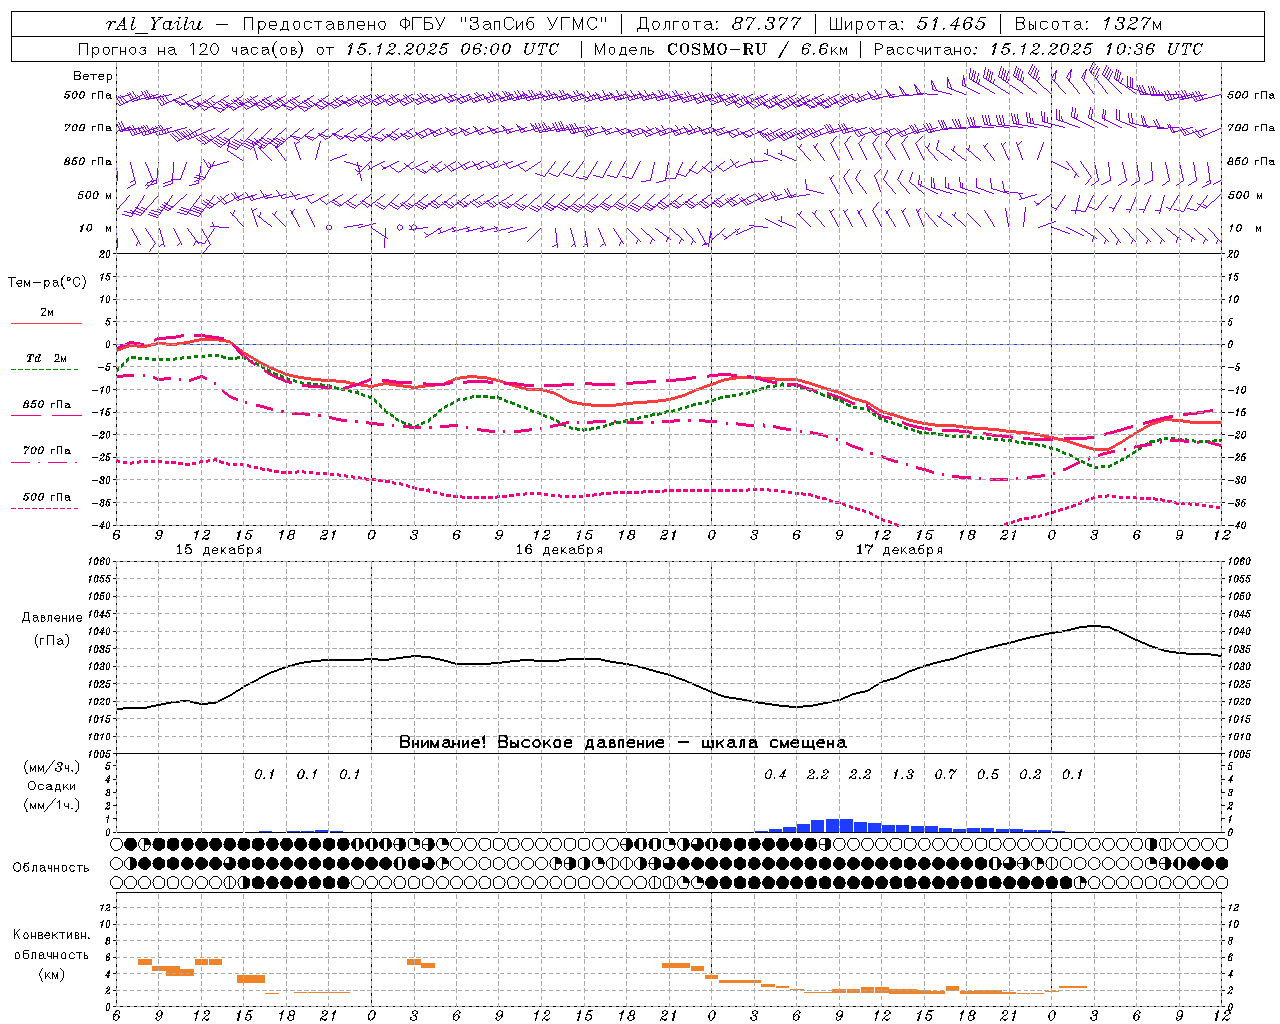Click the Тем-ра(°C) axis title
Viewport: 1280px width, 1024px height.
(47, 283)
